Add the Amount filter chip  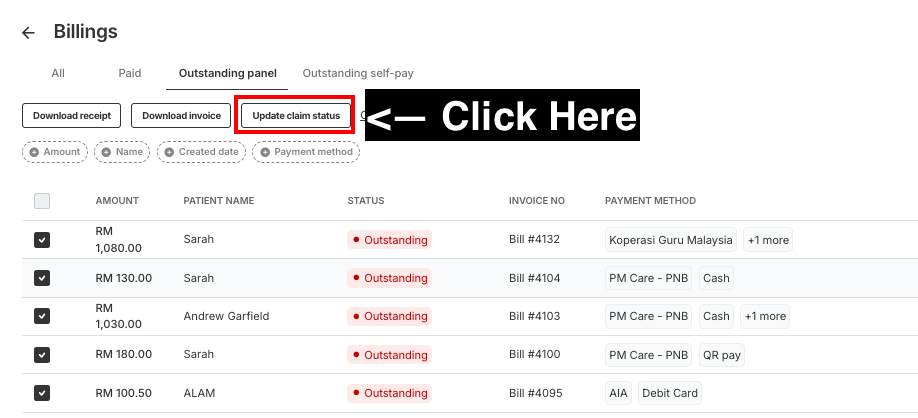(x=55, y=152)
